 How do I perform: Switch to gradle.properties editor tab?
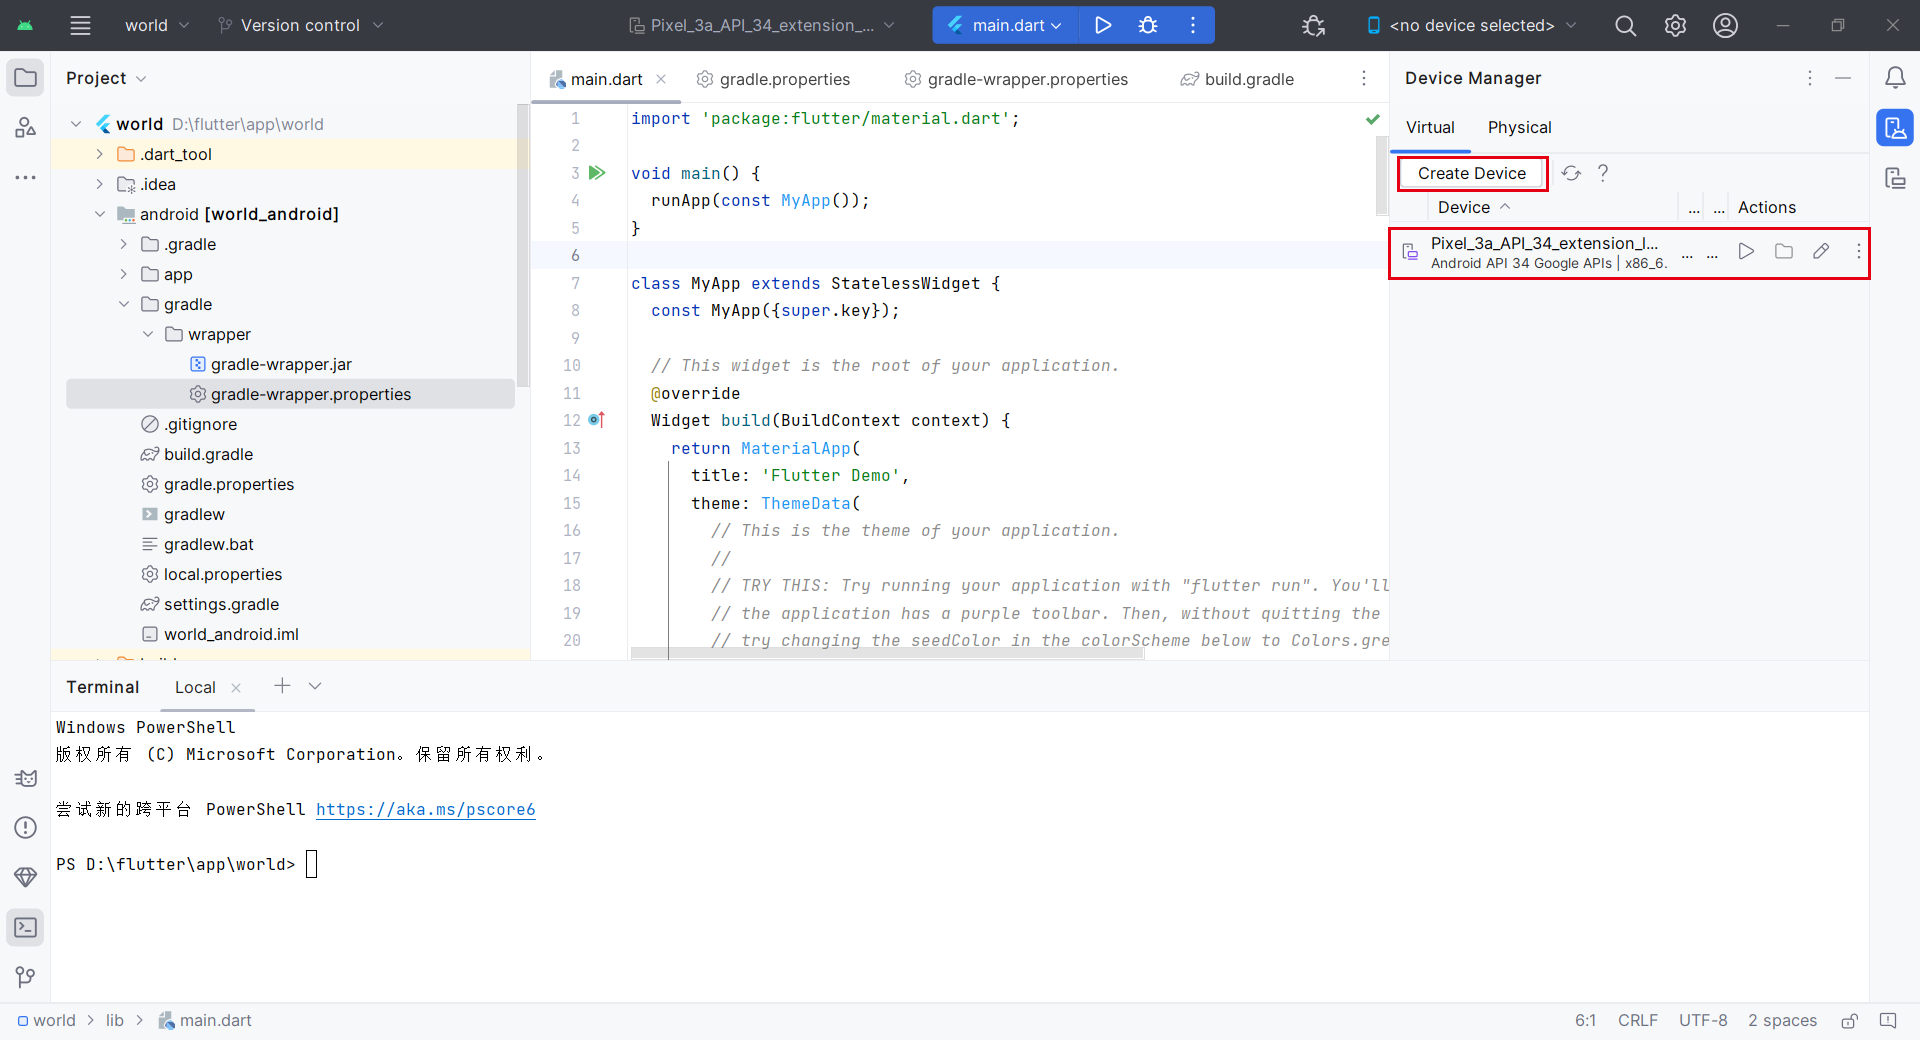pyautogui.click(x=773, y=79)
